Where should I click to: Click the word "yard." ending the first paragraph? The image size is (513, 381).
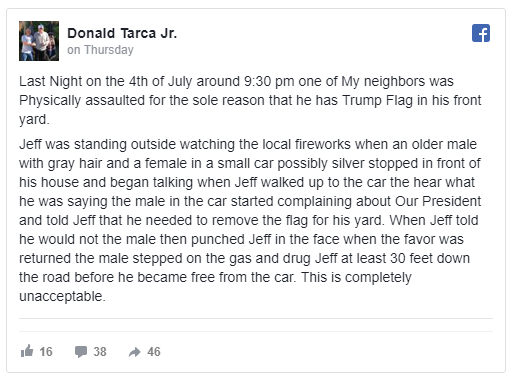34,120
